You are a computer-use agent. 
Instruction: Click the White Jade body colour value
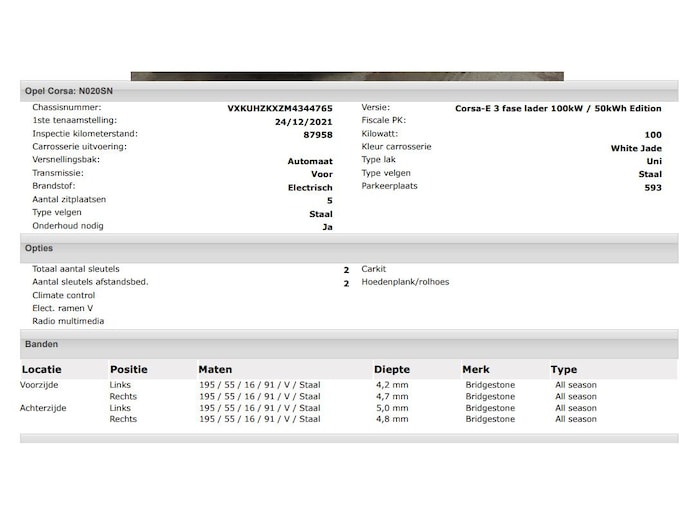click(x=636, y=148)
